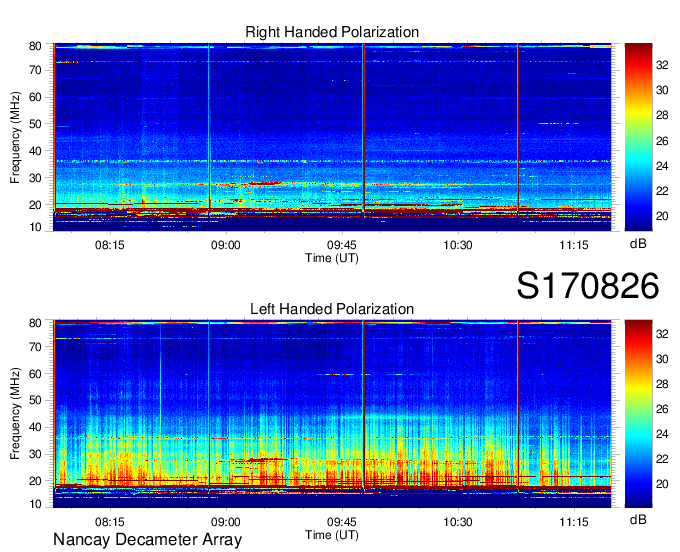Click the Left Handed Polarization title
The height and width of the screenshot is (552, 680).
[332, 309]
